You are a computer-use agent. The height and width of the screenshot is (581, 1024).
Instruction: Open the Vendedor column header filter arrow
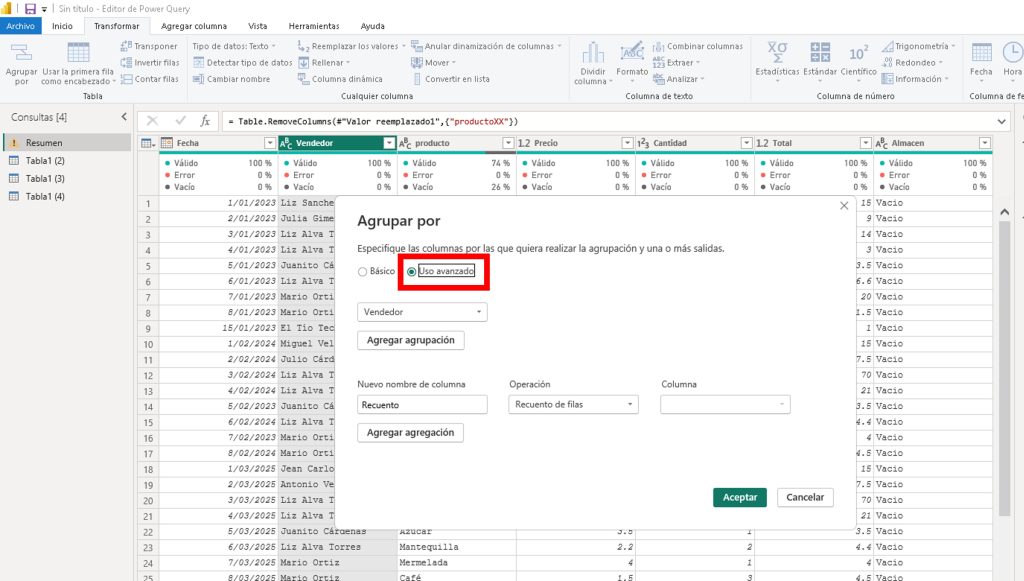pos(389,143)
